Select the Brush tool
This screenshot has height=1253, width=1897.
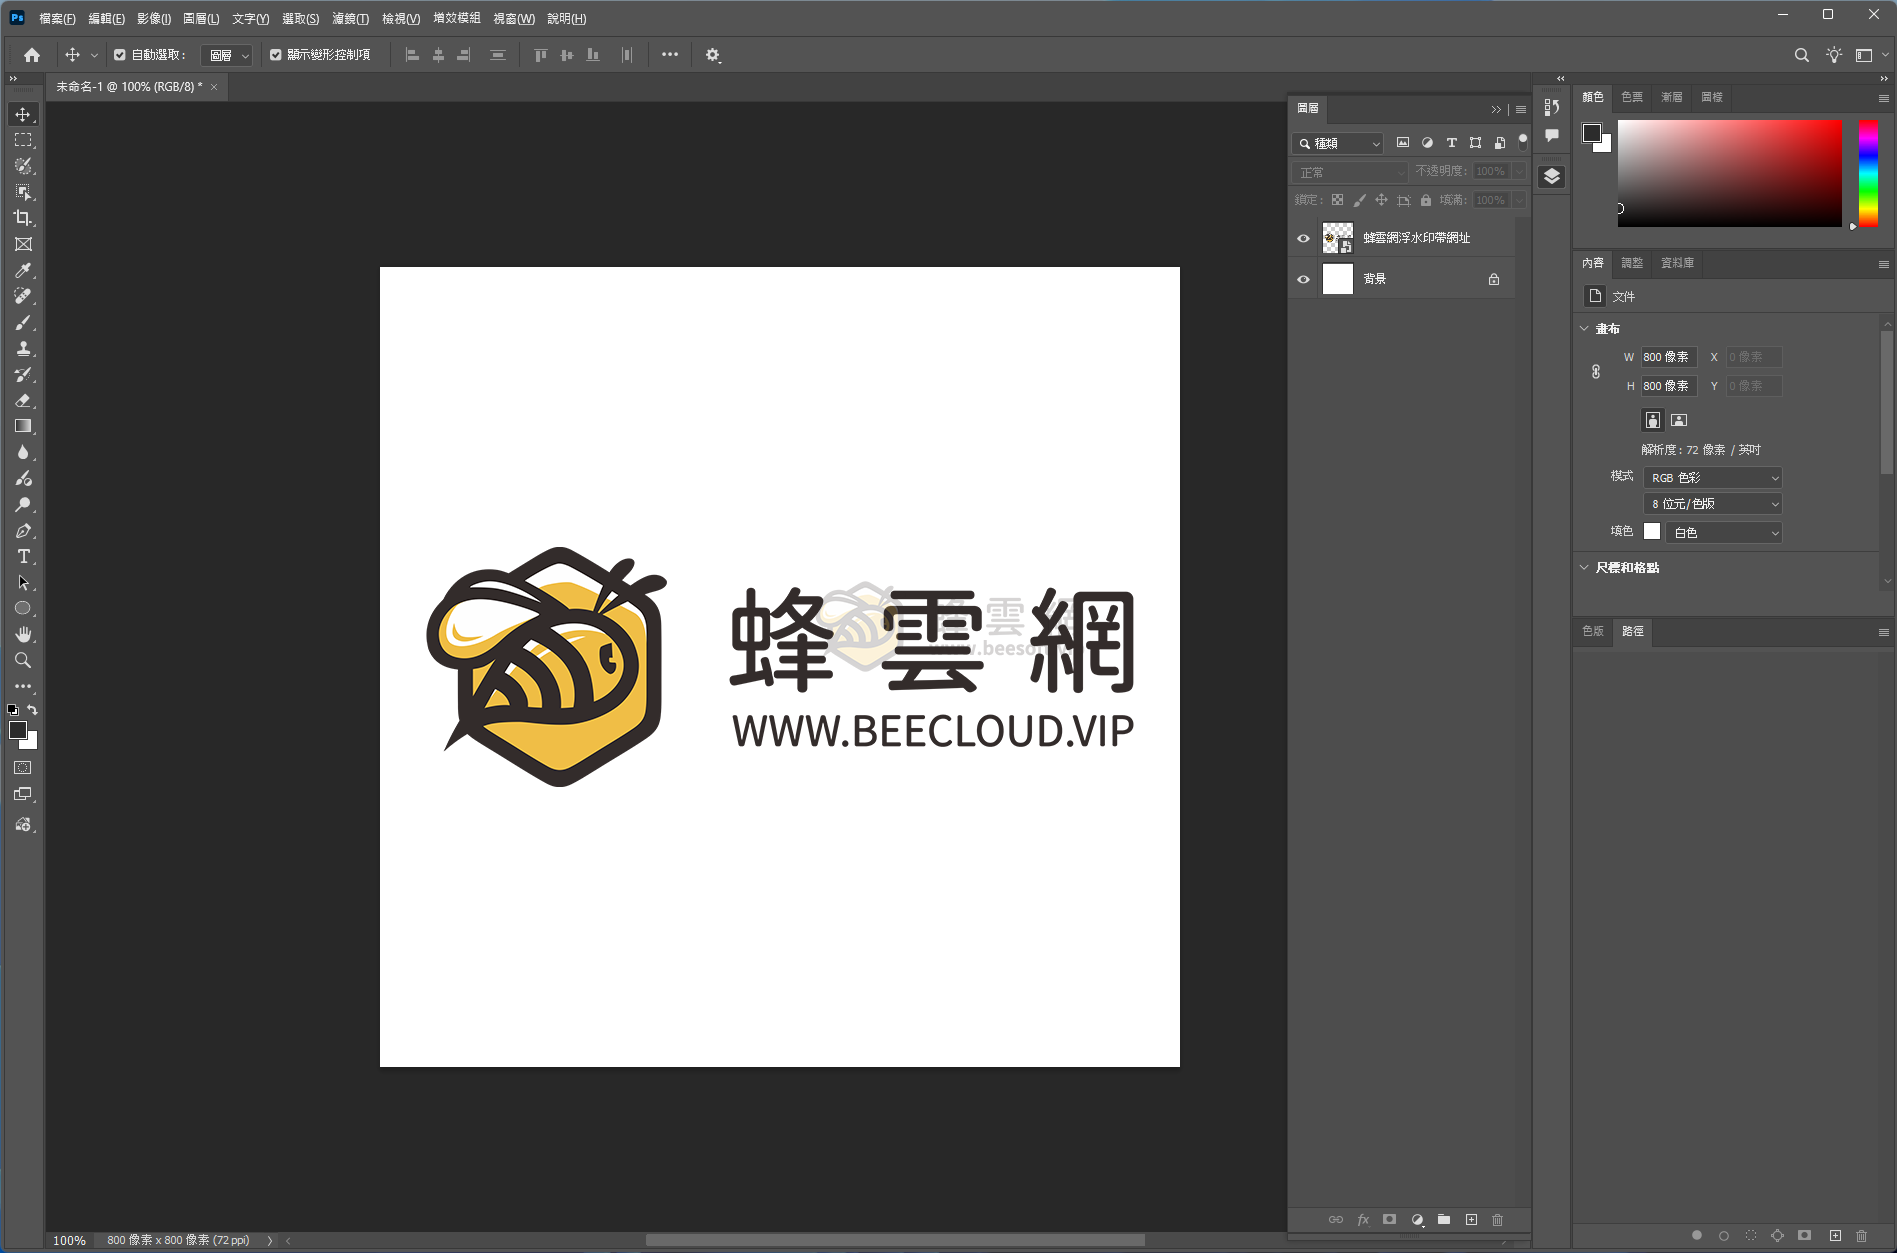pos(23,322)
